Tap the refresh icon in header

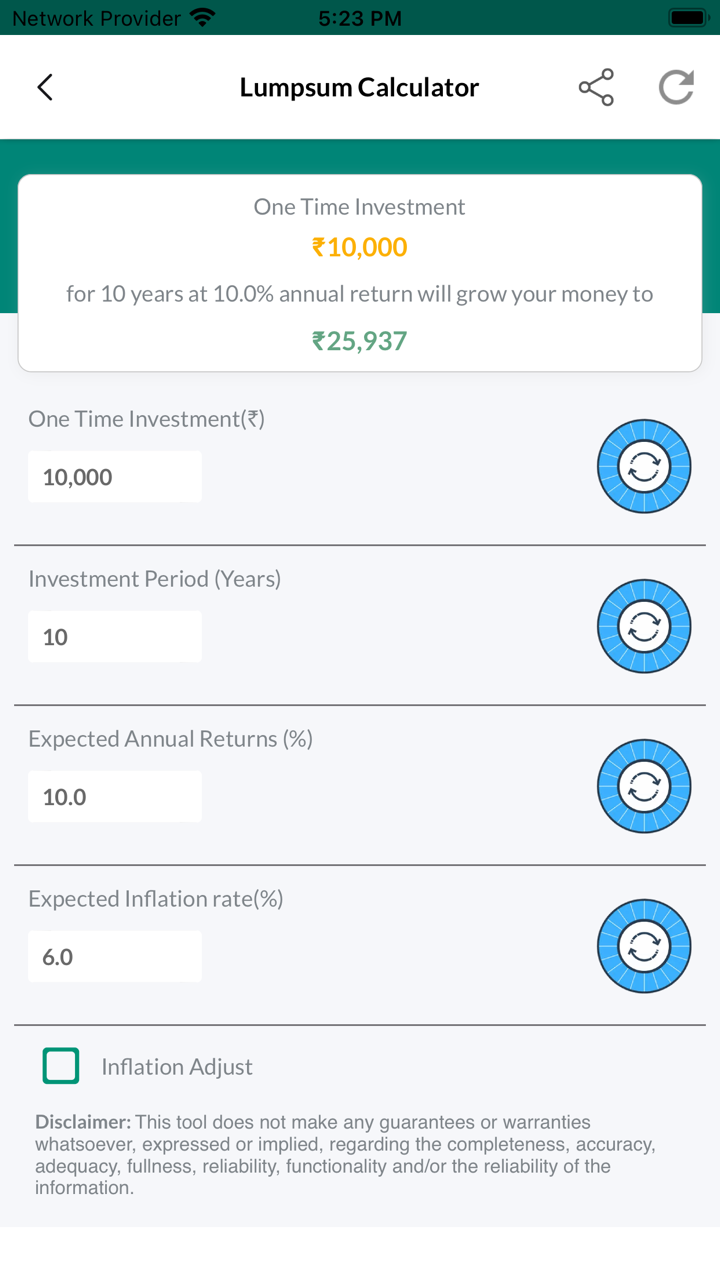(676, 88)
